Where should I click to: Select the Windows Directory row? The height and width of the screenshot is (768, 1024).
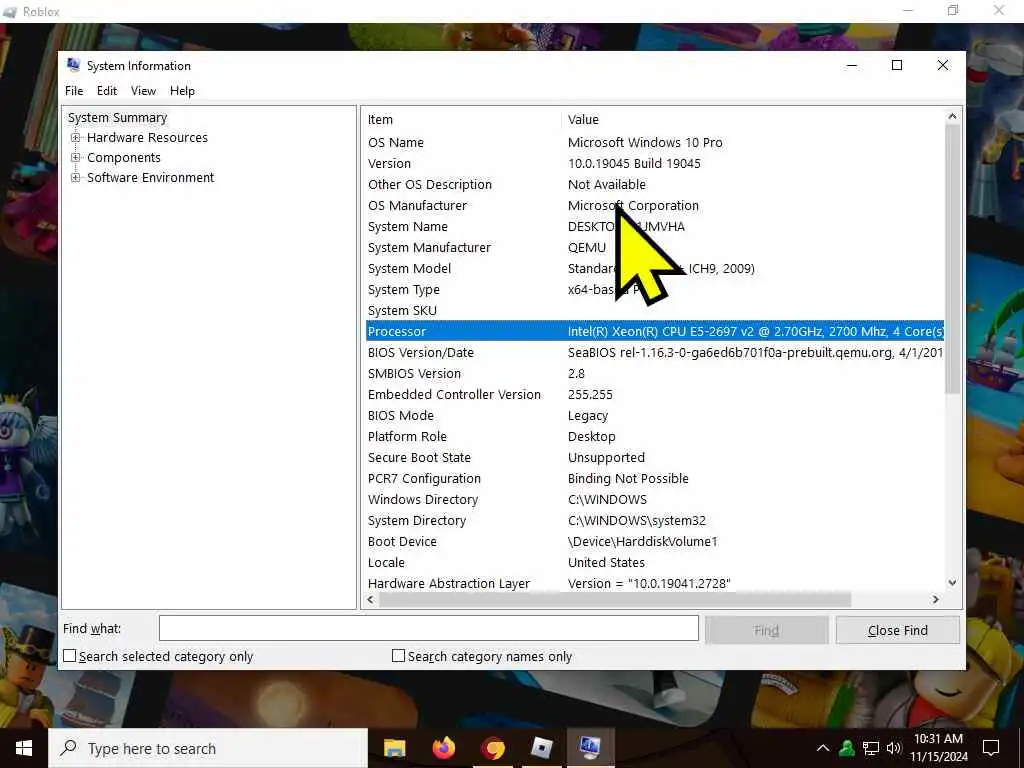point(655,500)
